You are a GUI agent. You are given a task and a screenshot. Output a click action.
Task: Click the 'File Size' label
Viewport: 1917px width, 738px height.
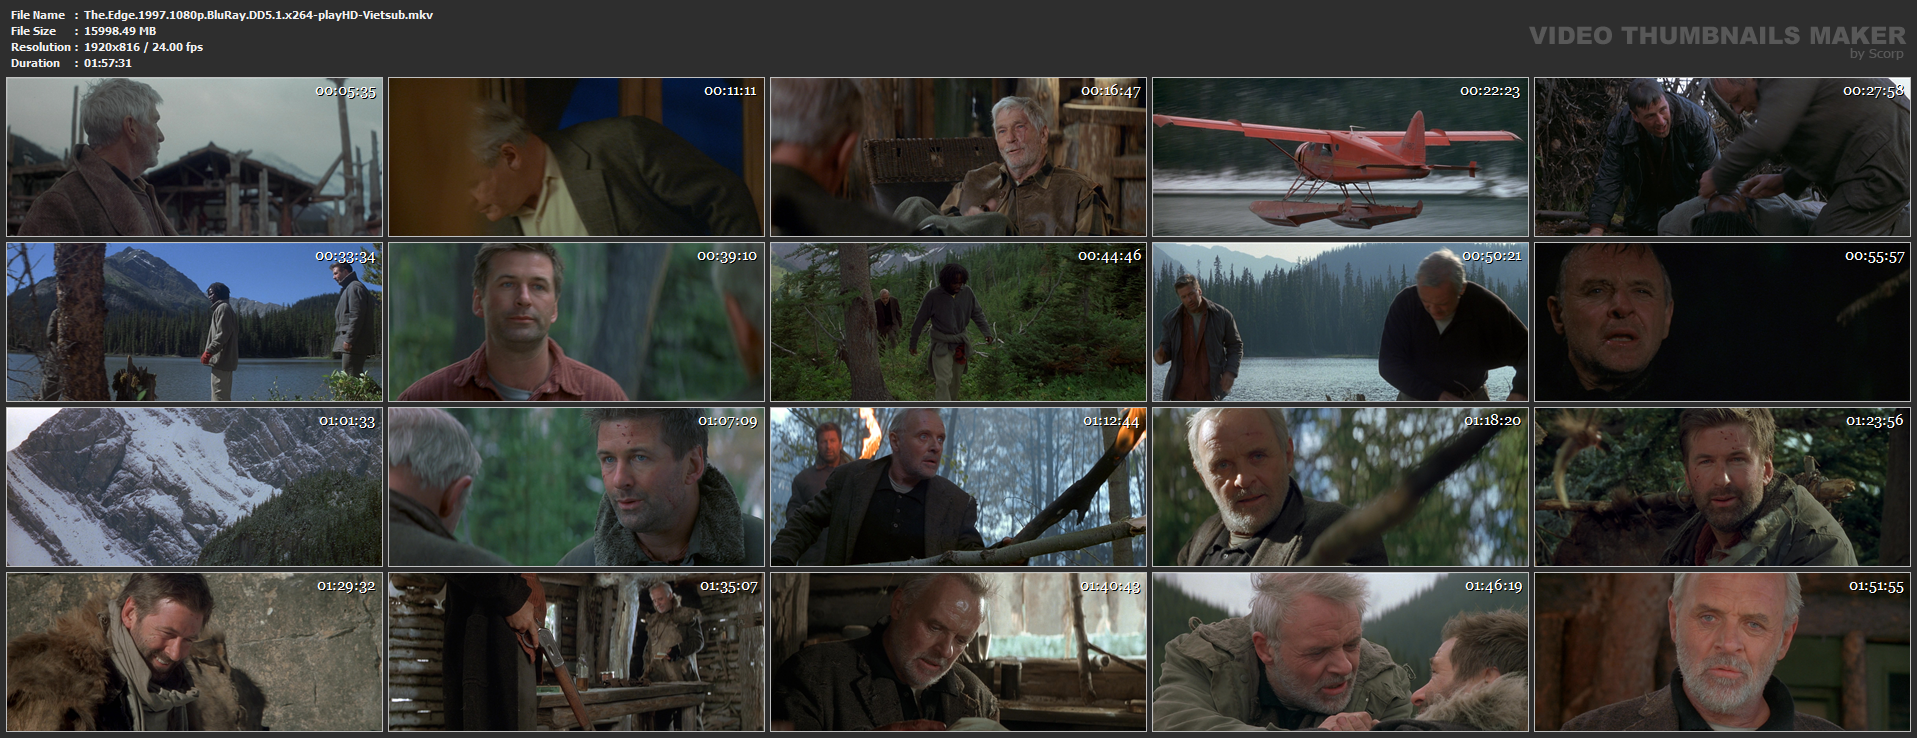pos(34,31)
